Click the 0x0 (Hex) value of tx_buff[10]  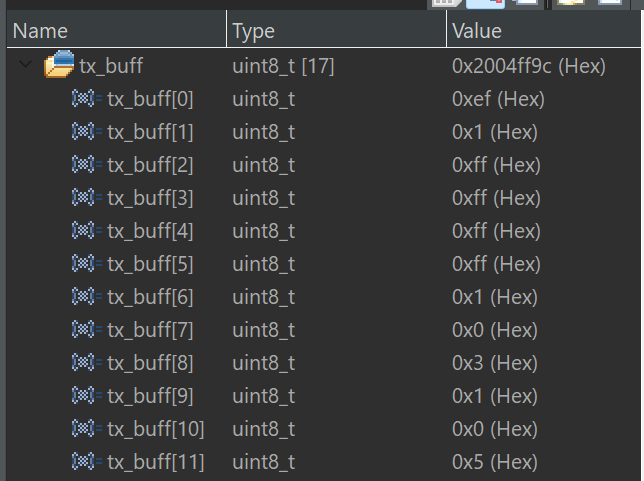495,429
